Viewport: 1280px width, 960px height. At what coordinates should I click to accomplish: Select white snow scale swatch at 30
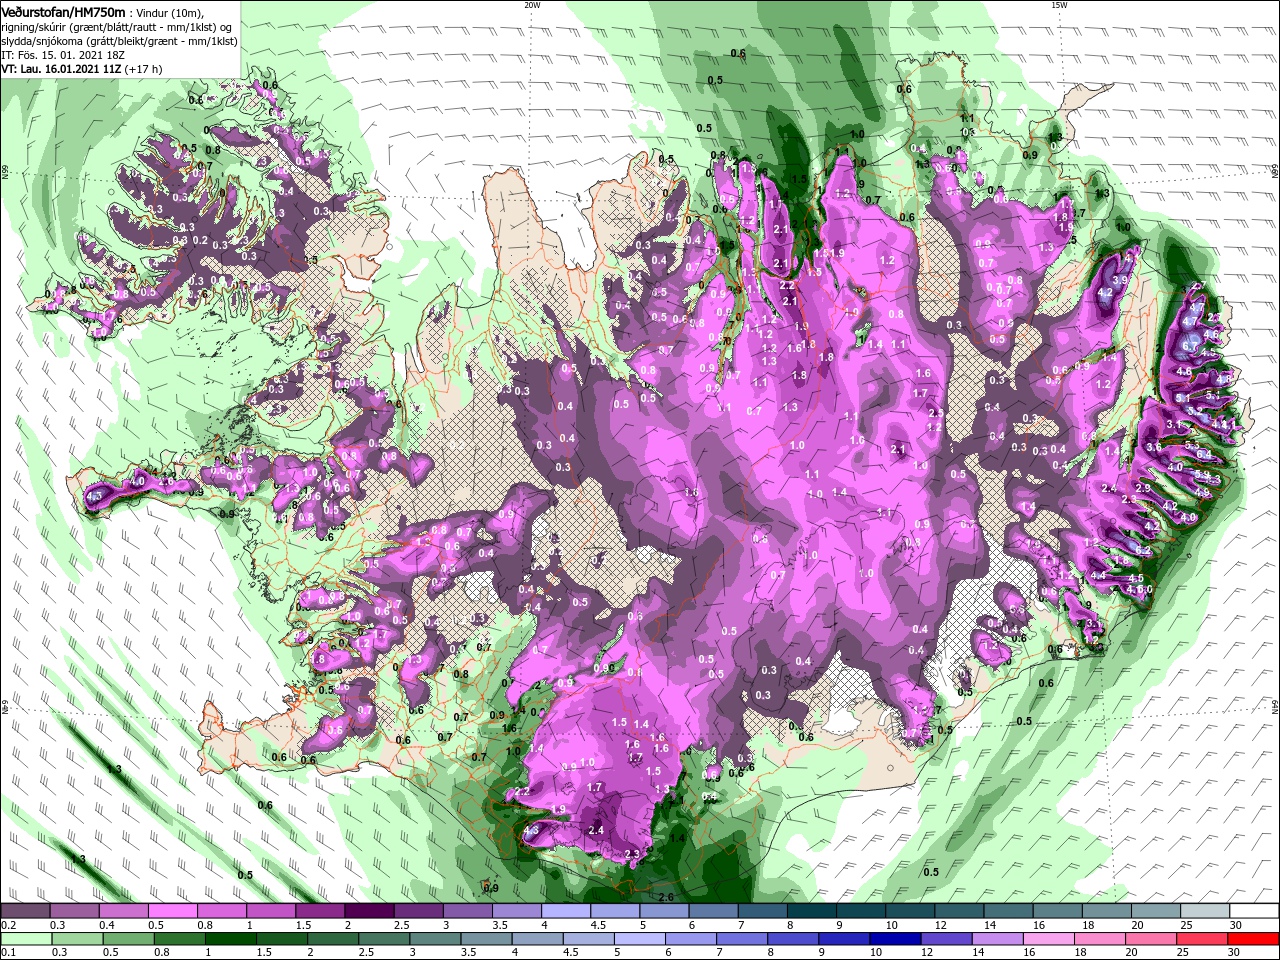(x=1254, y=911)
